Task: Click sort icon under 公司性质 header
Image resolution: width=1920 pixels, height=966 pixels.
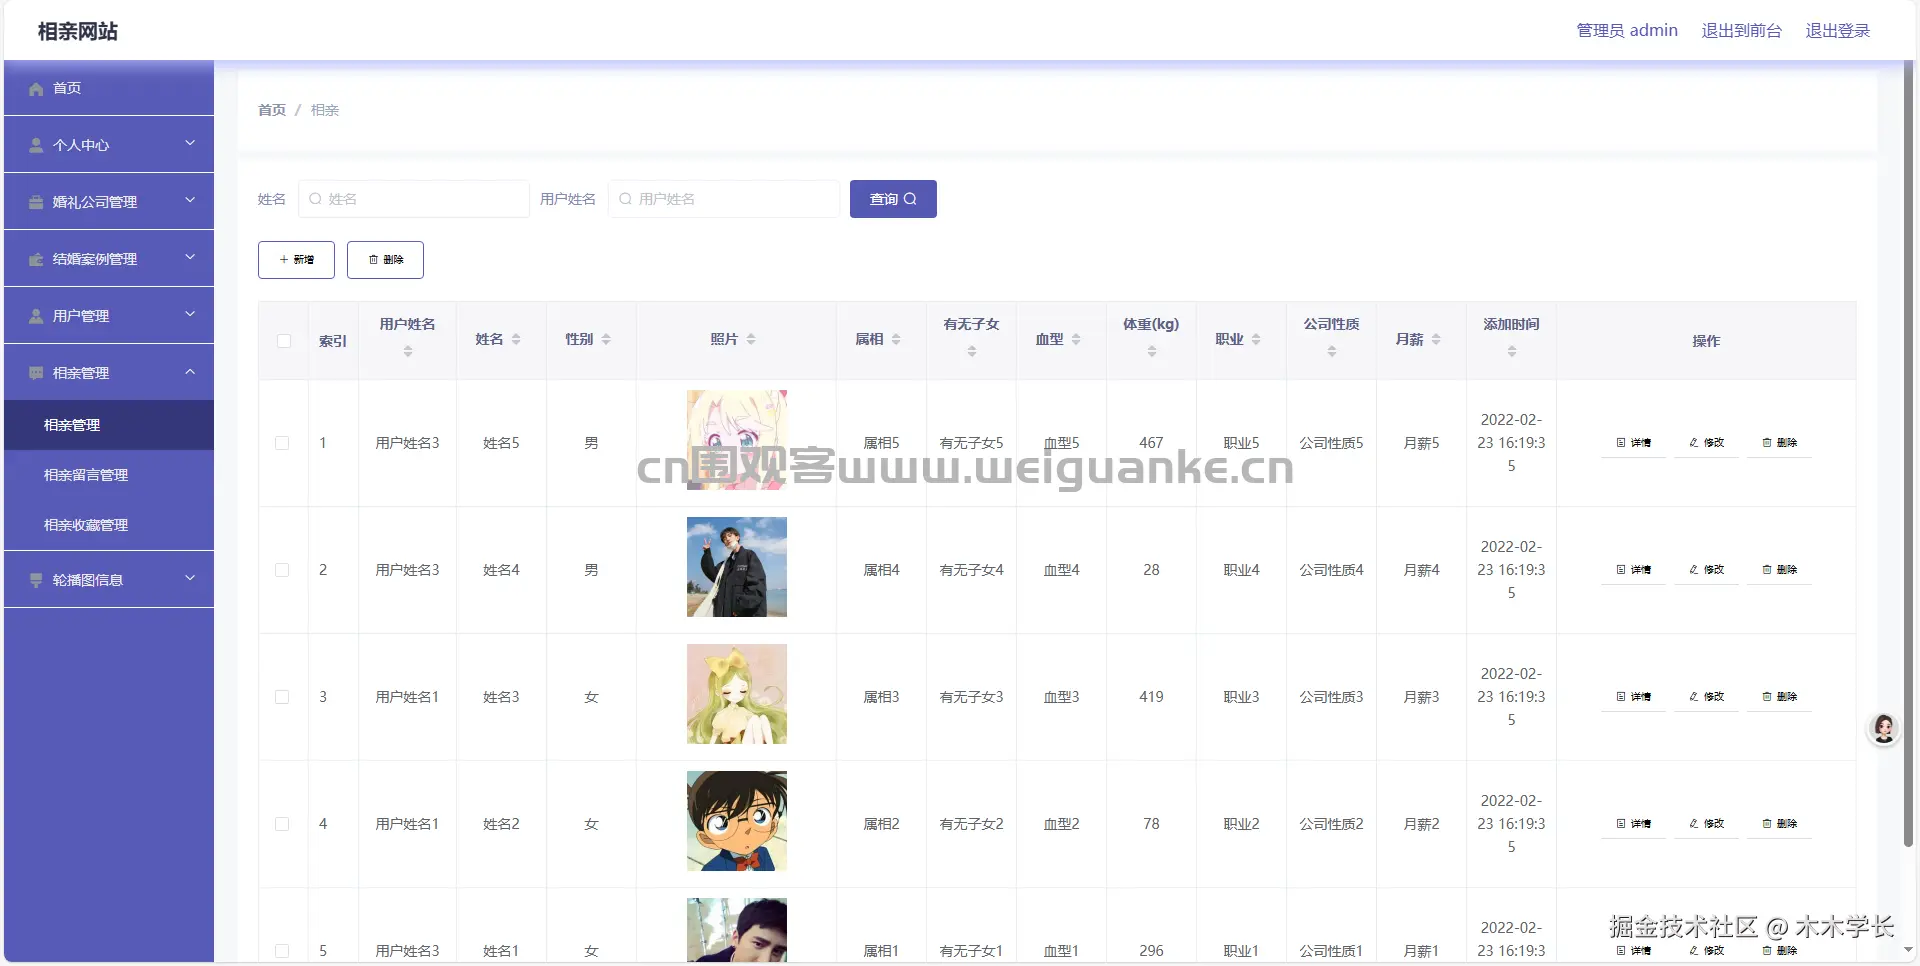Action: [x=1332, y=351]
